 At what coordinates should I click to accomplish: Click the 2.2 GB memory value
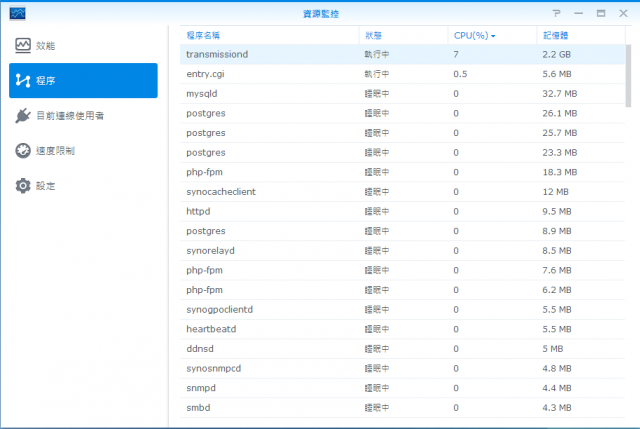pyautogui.click(x=556, y=54)
